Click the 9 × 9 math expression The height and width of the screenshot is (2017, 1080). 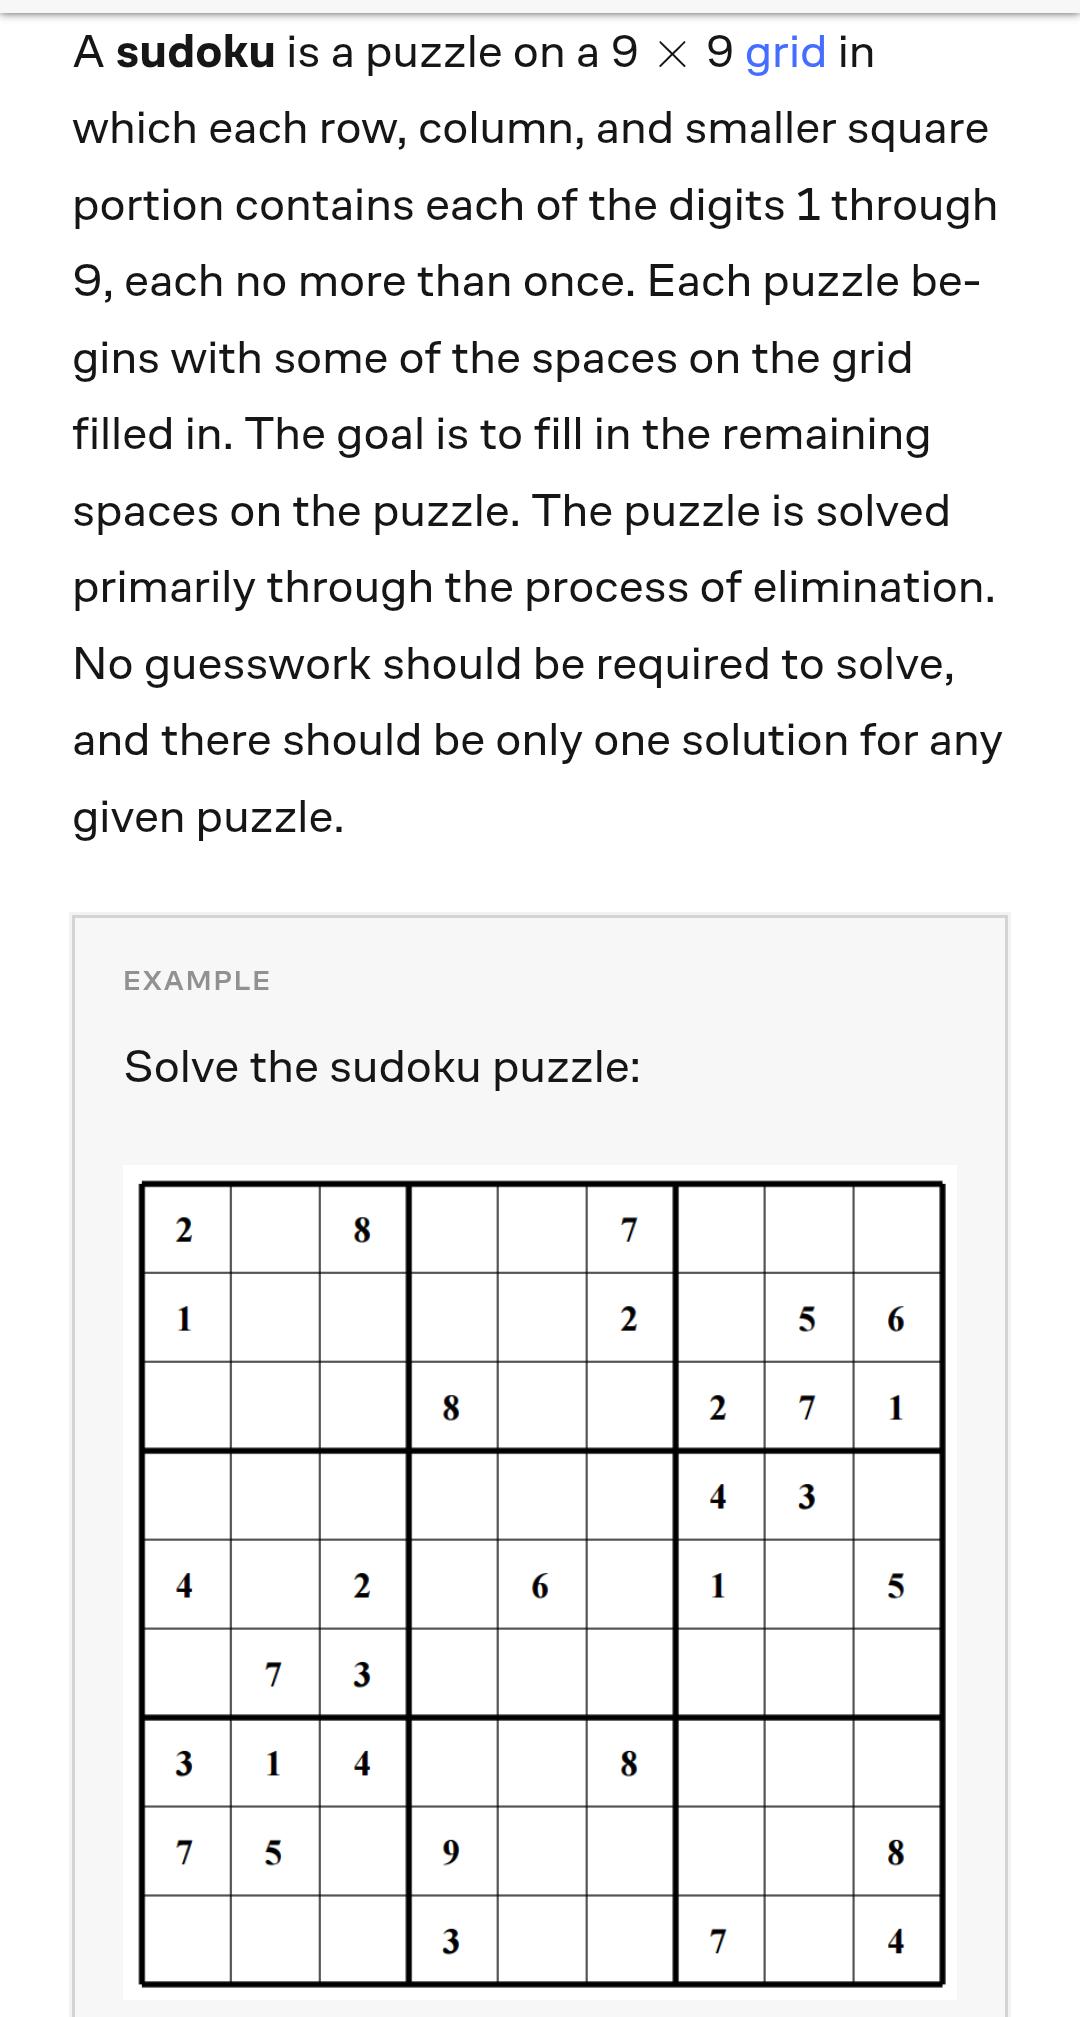tap(672, 52)
